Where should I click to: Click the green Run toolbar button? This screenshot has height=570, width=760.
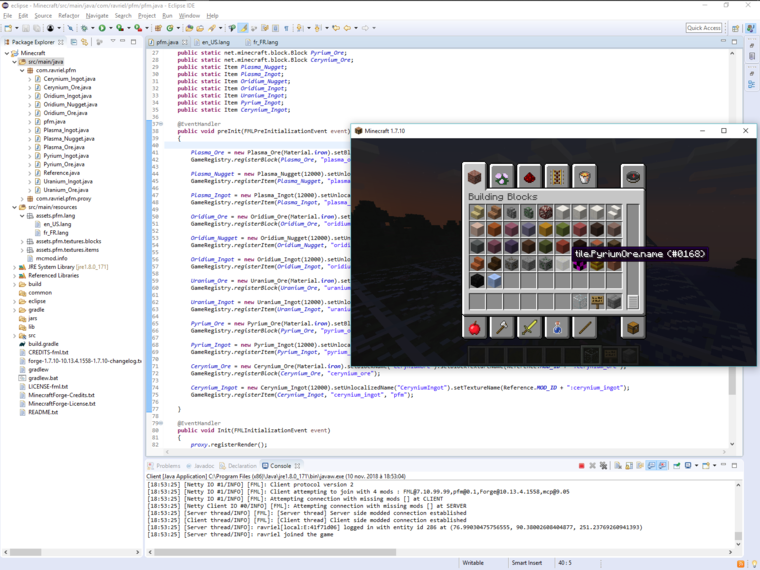click(102, 28)
